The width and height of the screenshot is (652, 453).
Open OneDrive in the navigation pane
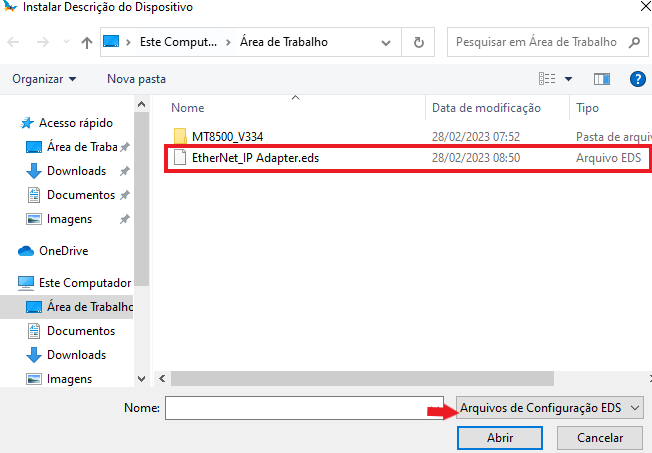(x=63, y=251)
